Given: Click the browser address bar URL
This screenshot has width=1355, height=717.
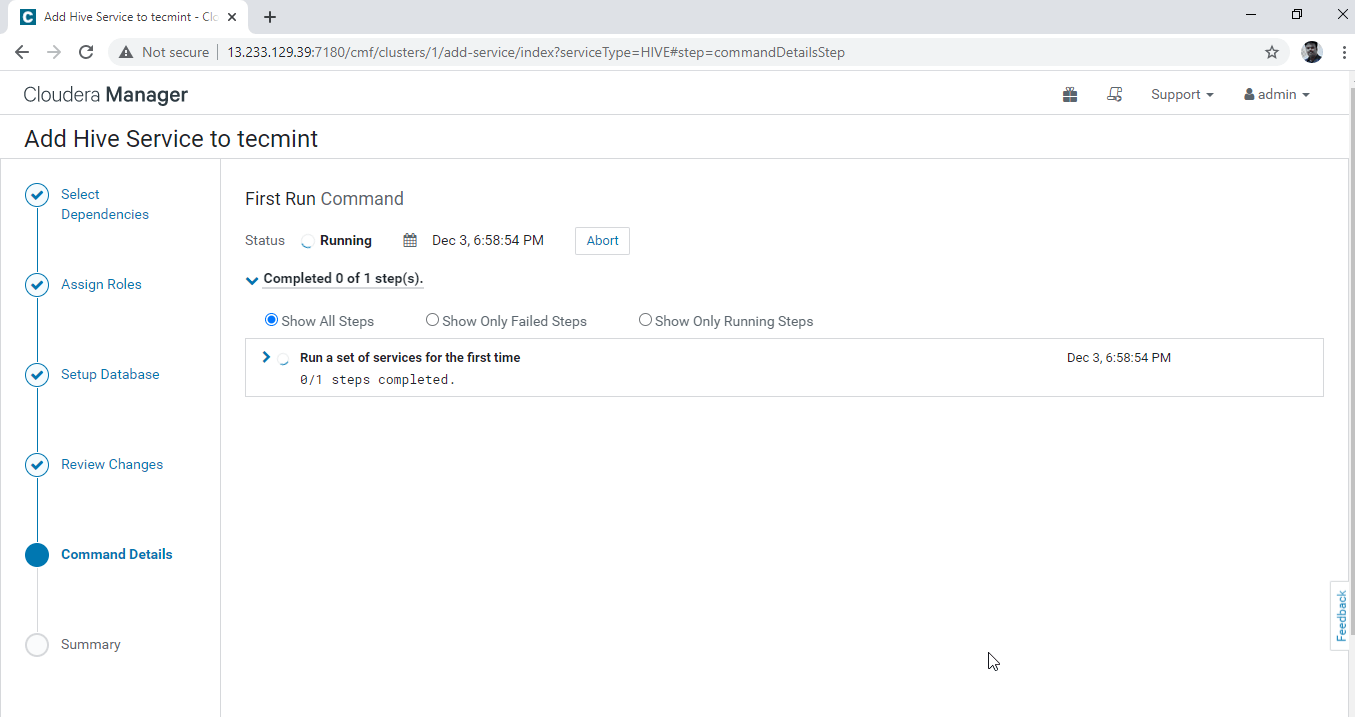Looking at the screenshot, I should point(536,52).
